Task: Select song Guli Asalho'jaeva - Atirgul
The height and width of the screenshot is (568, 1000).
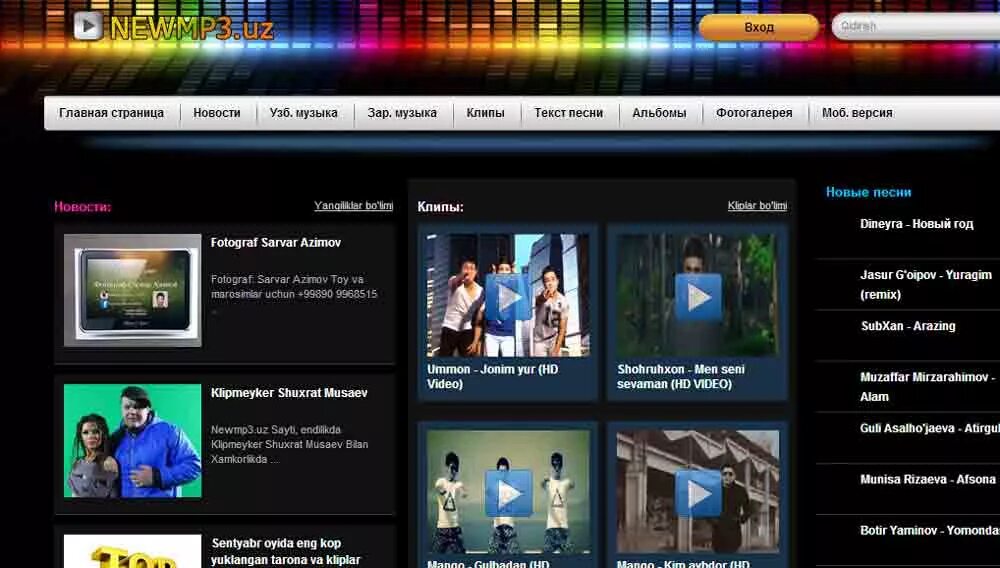Action: [930, 428]
